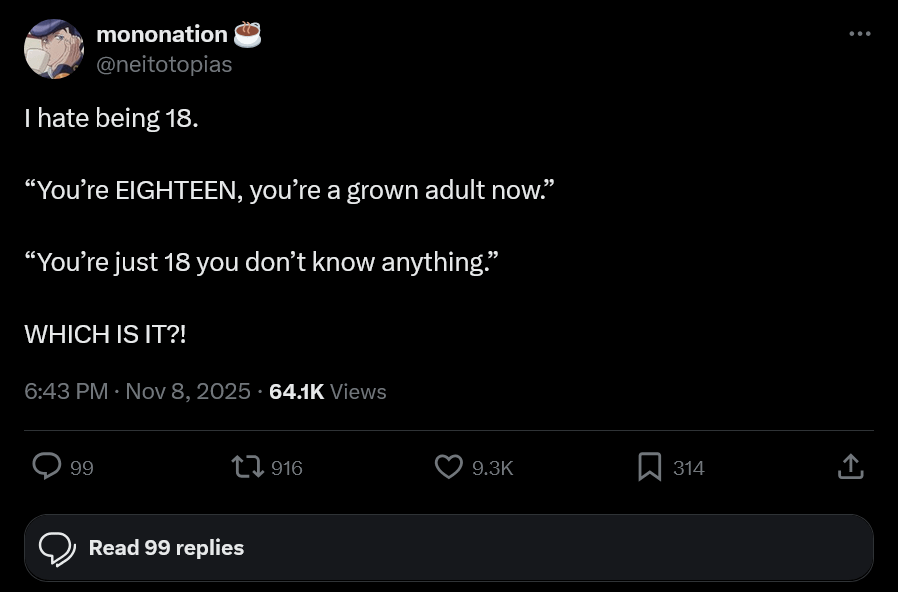Open the mononation profile avatar

[x=54, y=49]
